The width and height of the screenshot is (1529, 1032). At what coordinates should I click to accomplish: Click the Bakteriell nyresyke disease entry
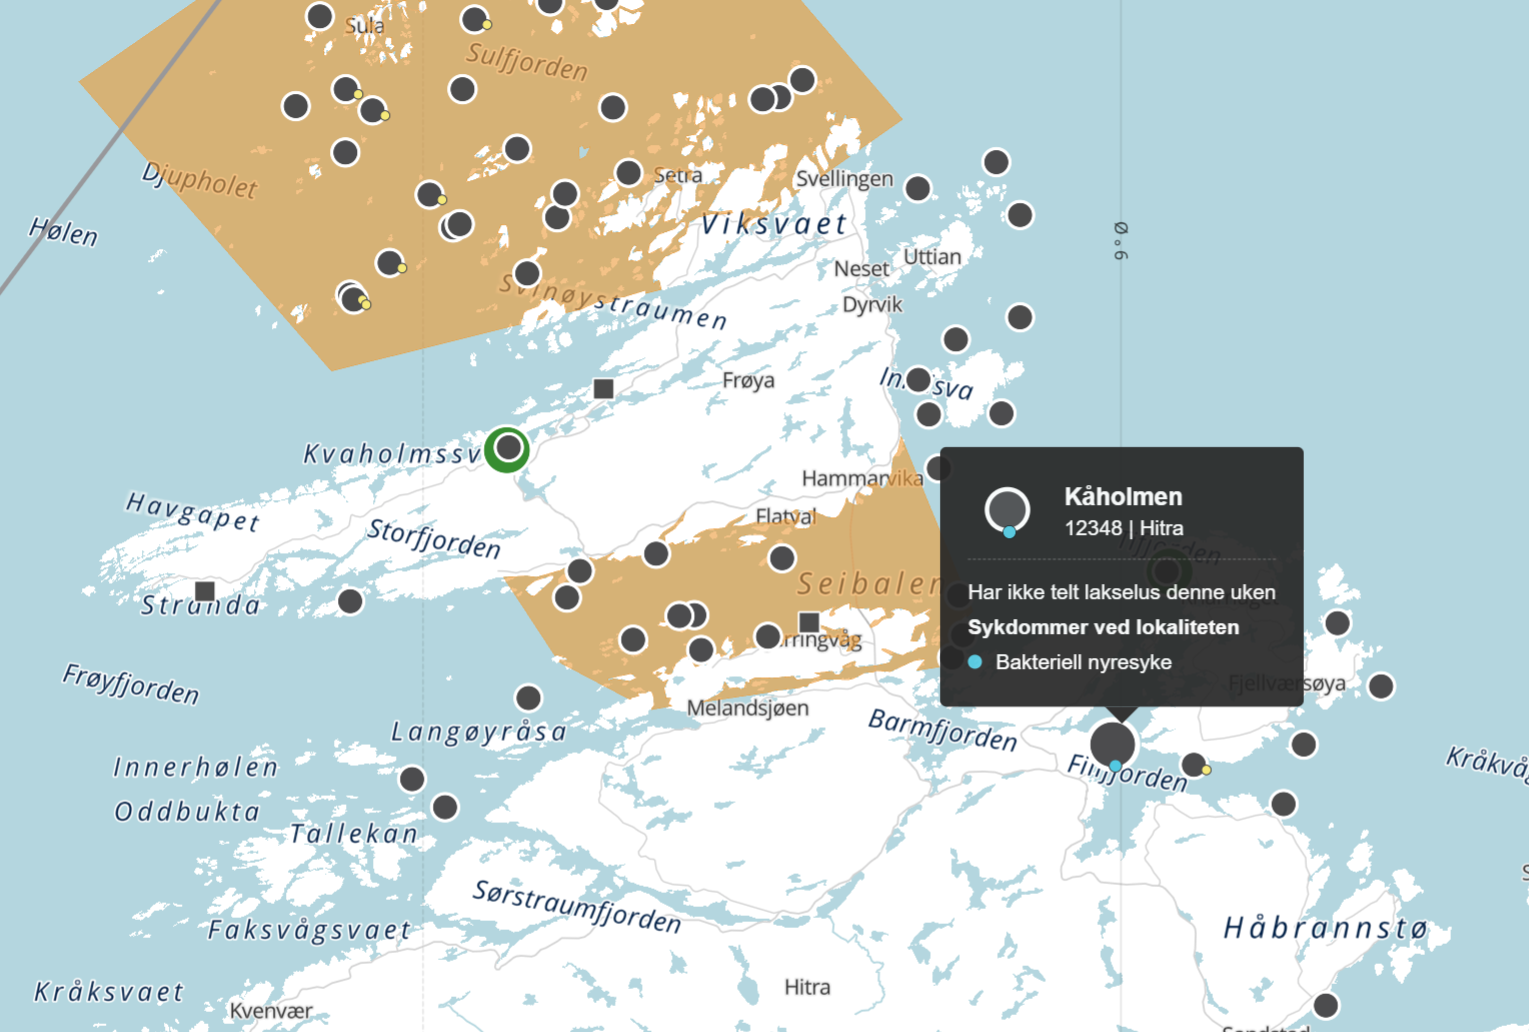pyautogui.click(x=1083, y=662)
